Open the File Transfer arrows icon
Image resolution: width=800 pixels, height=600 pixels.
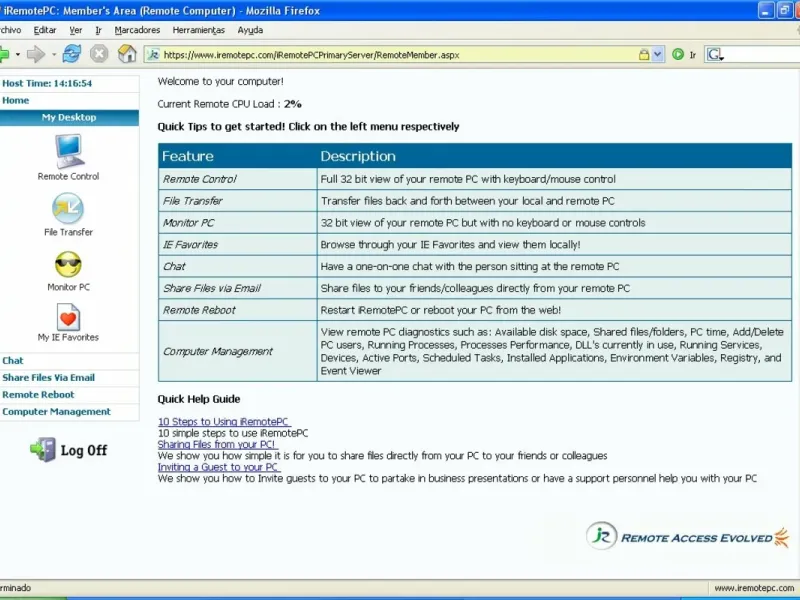(x=68, y=208)
